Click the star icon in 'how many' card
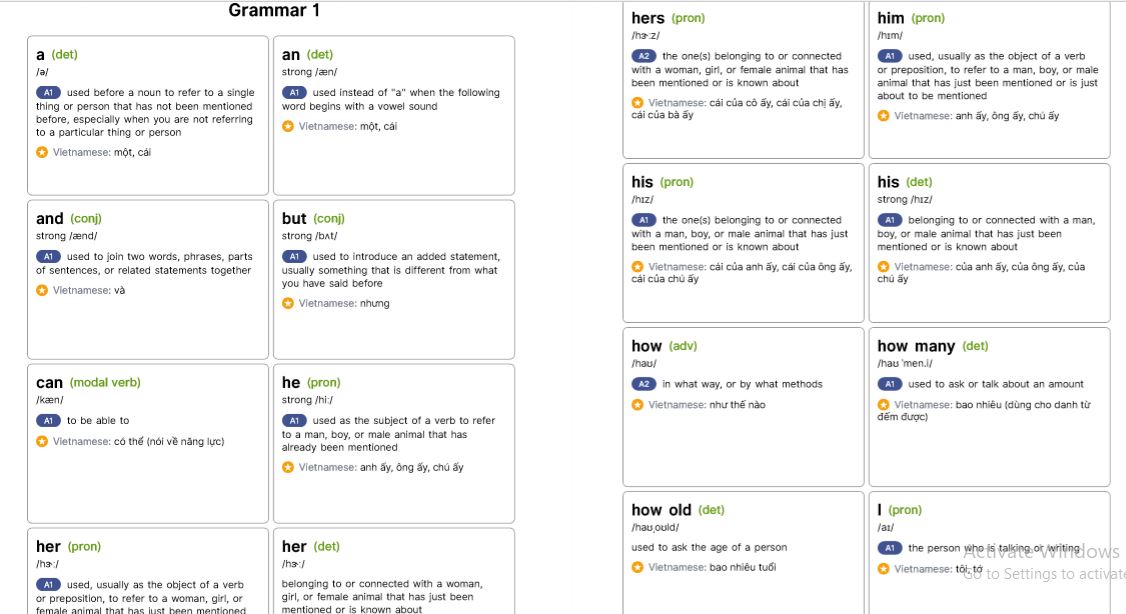This screenshot has width=1126, height=614. 883,405
